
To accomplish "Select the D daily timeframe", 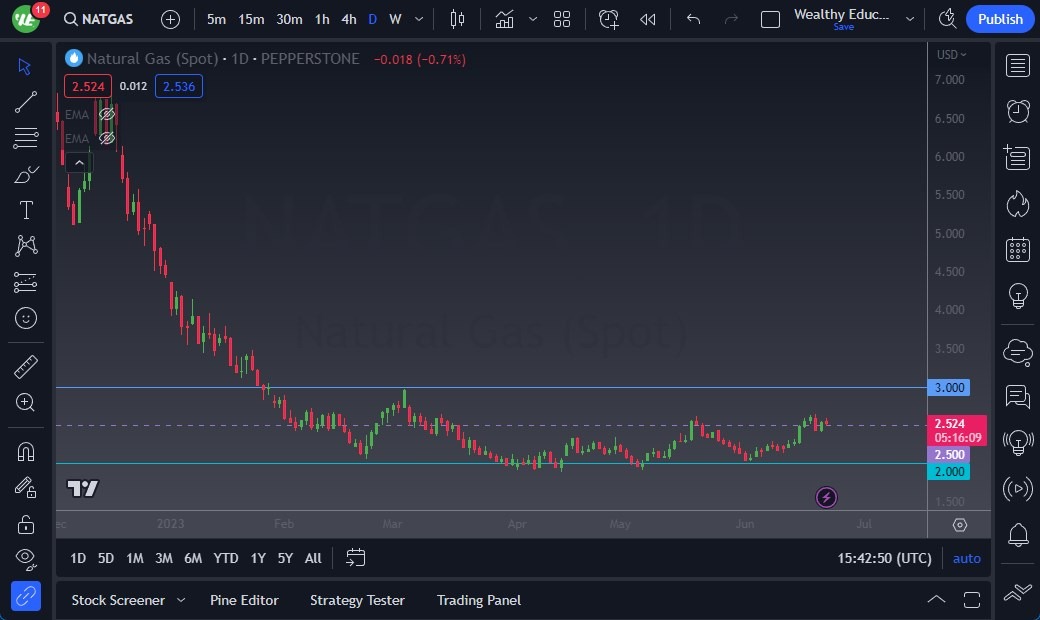I will click(x=373, y=19).
